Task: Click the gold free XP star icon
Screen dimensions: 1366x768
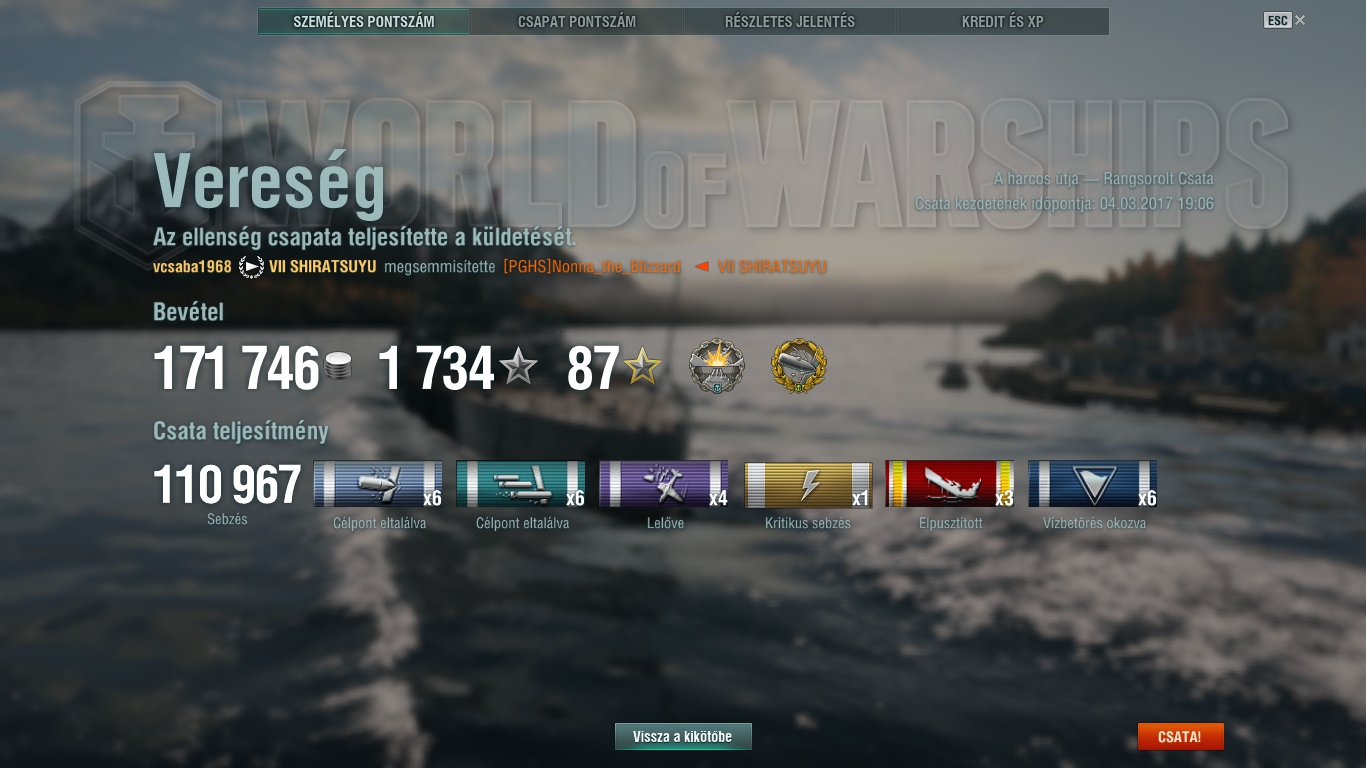Action: 642,368
